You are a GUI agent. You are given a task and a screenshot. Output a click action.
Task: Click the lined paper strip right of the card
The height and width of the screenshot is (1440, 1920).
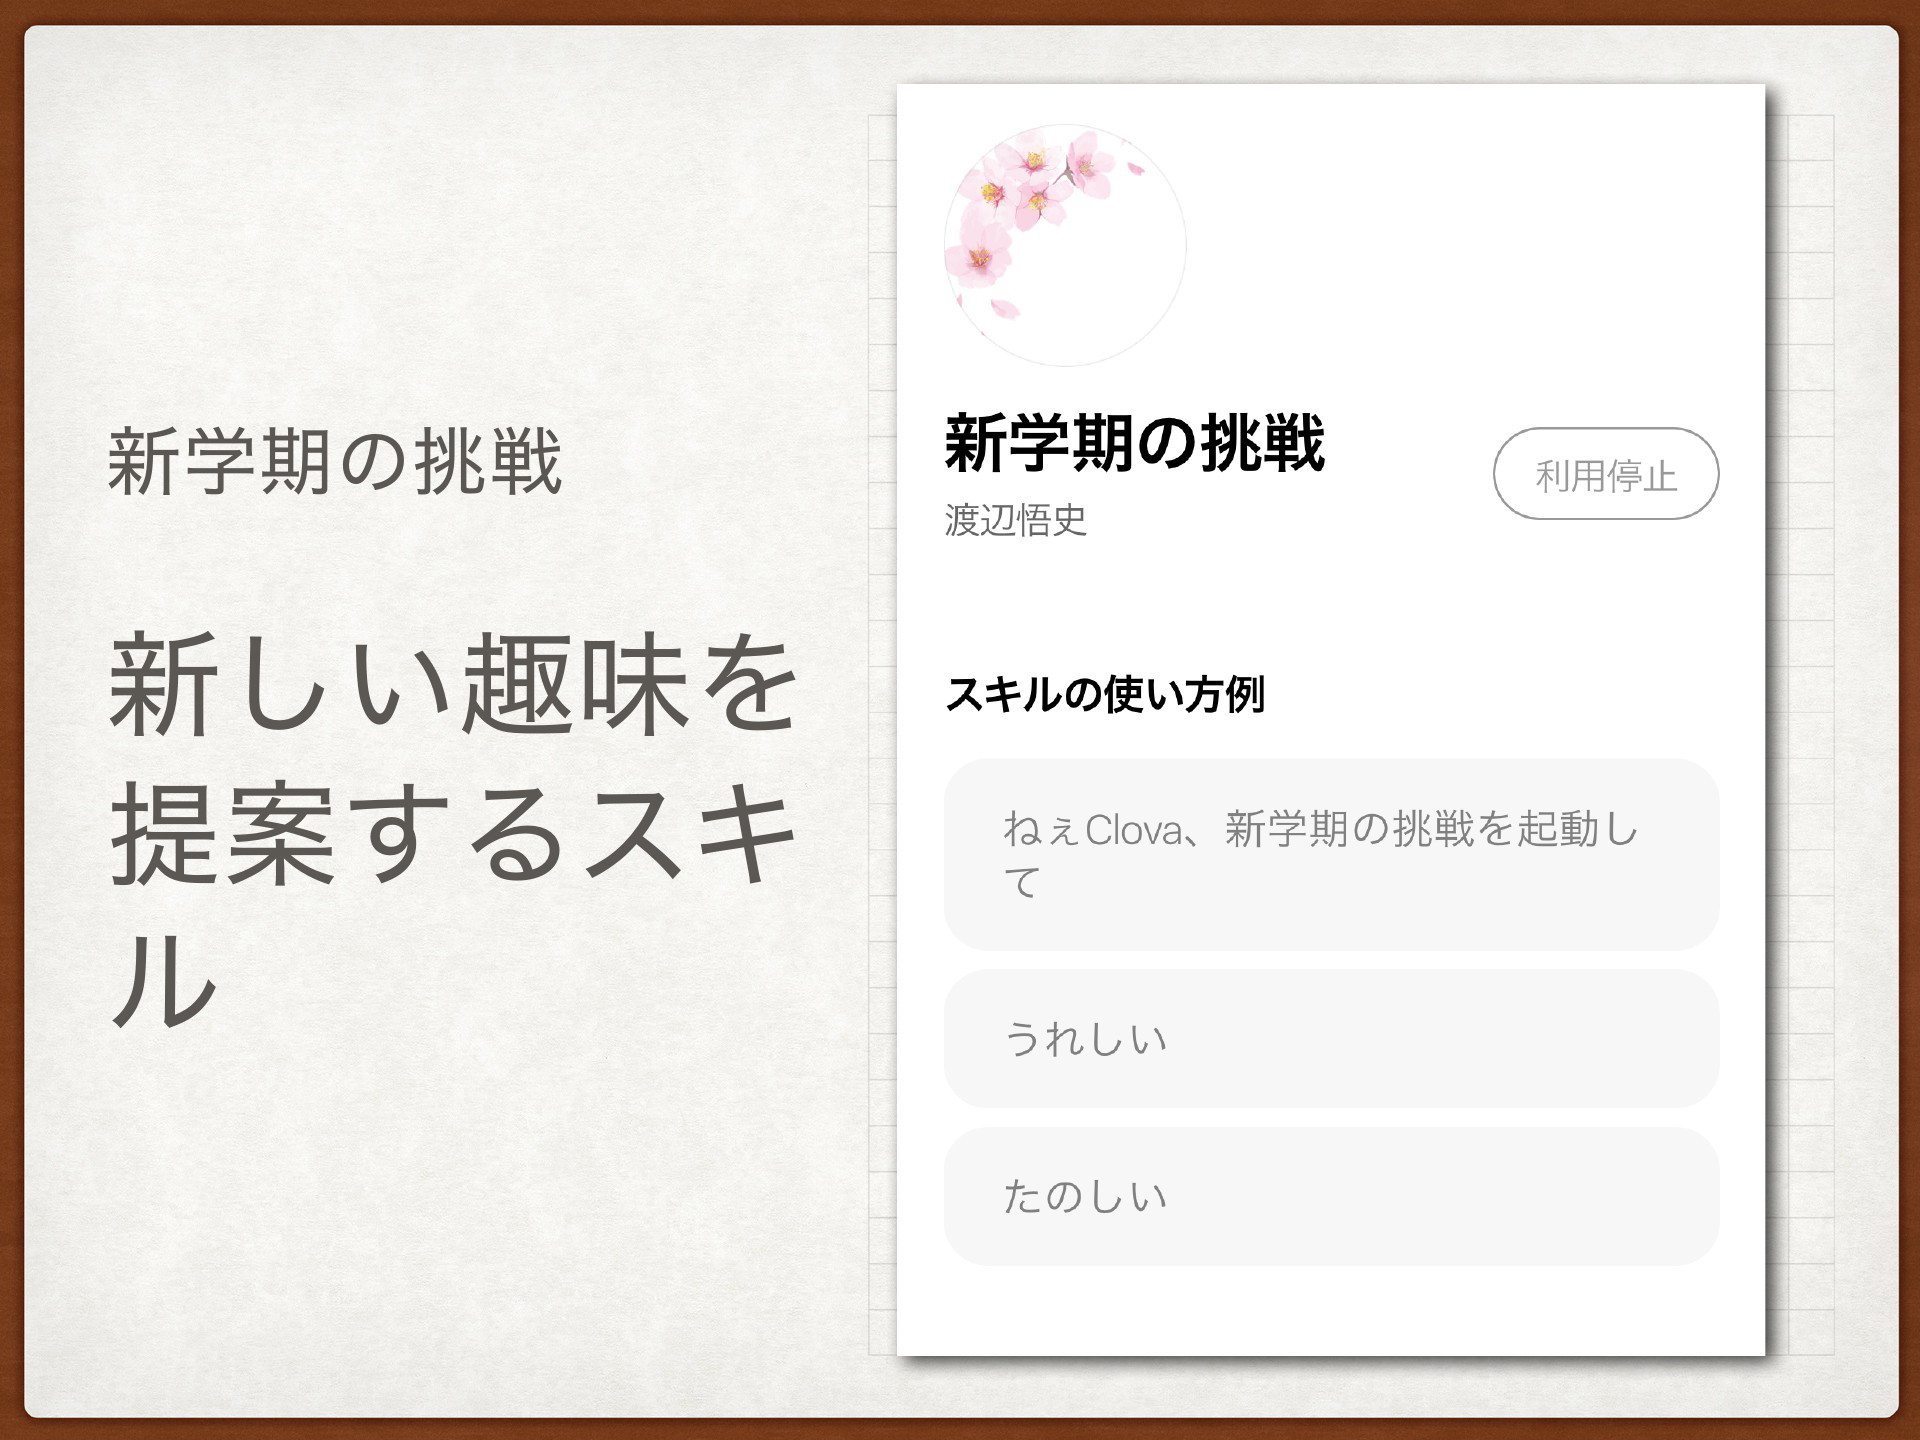point(1802,735)
